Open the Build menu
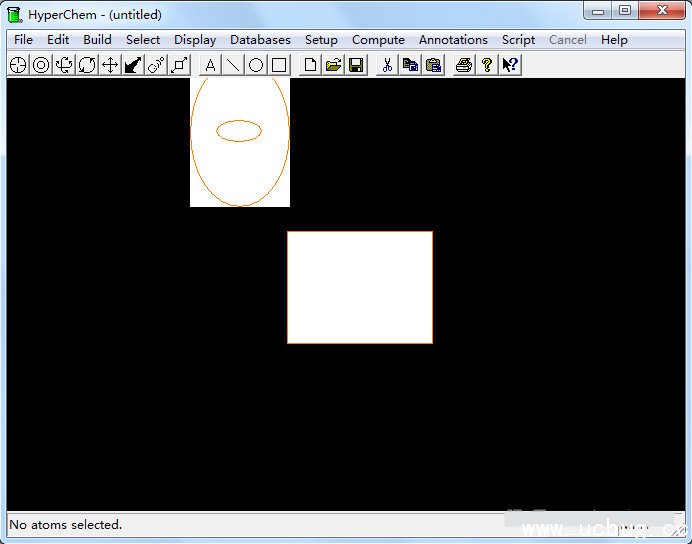Screen dimensions: 692x544 [x=97, y=40]
